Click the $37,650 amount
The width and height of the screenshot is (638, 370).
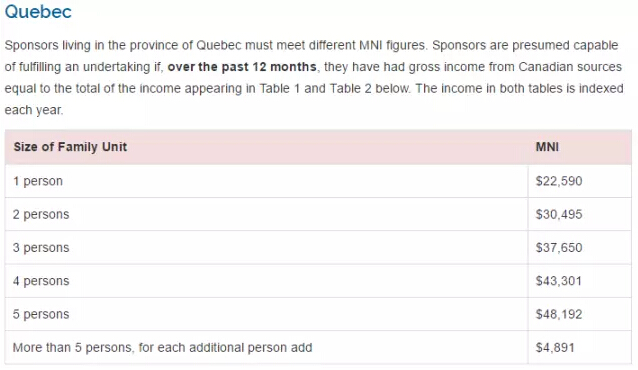click(559, 248)
